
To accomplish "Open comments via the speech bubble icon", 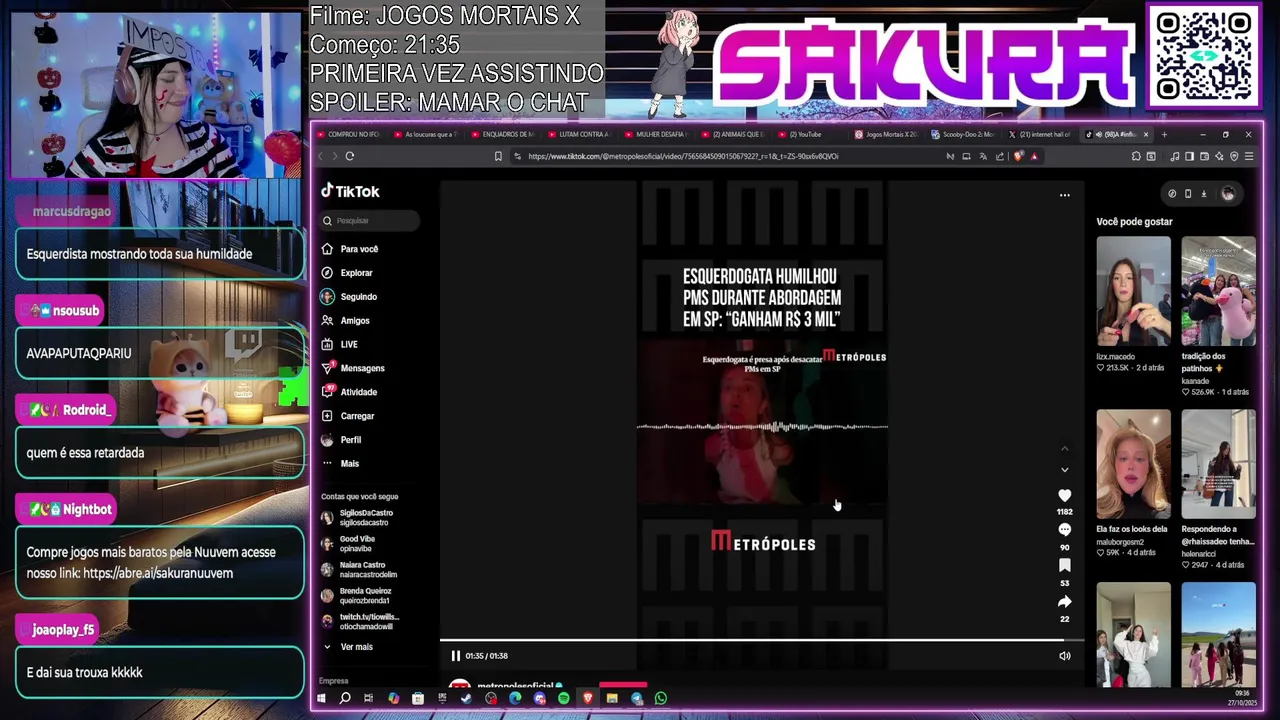I will coord(1064,530).
